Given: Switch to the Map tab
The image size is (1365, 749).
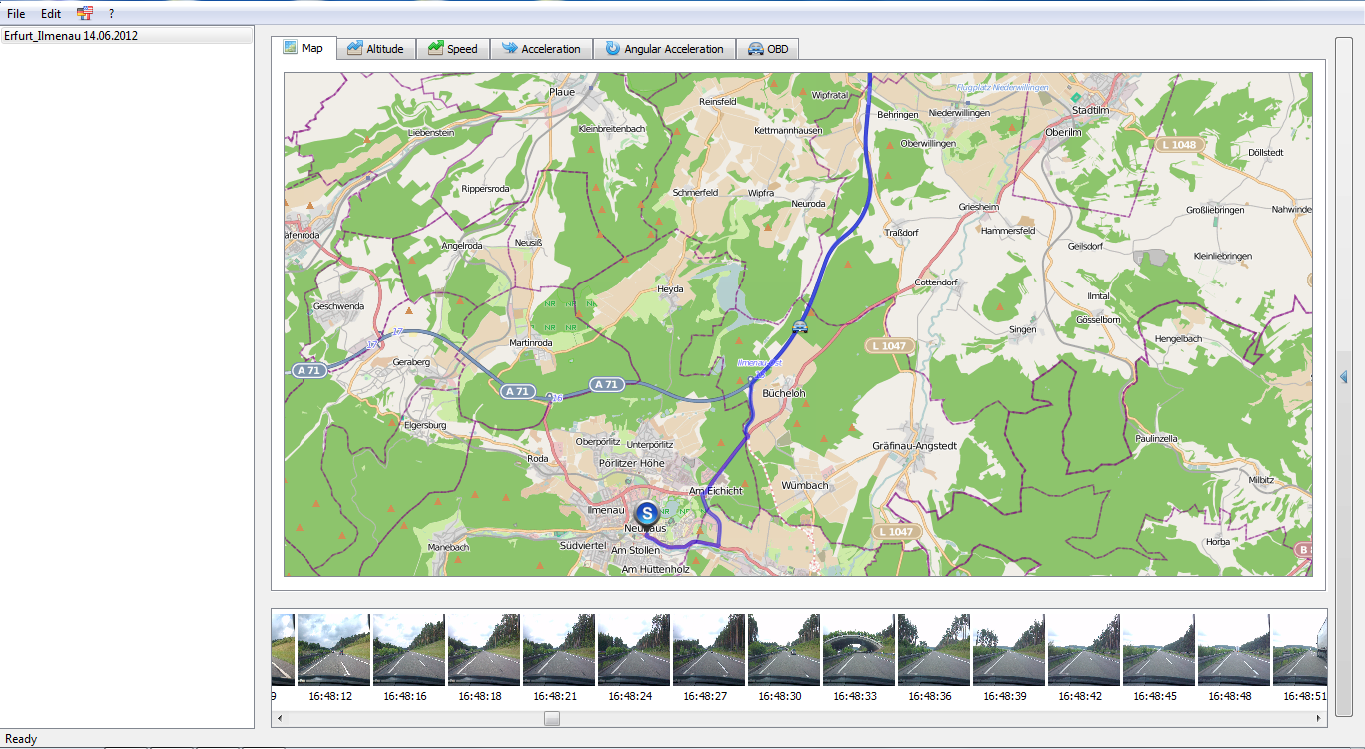Looking at the screenshot, I should point(303,48).
